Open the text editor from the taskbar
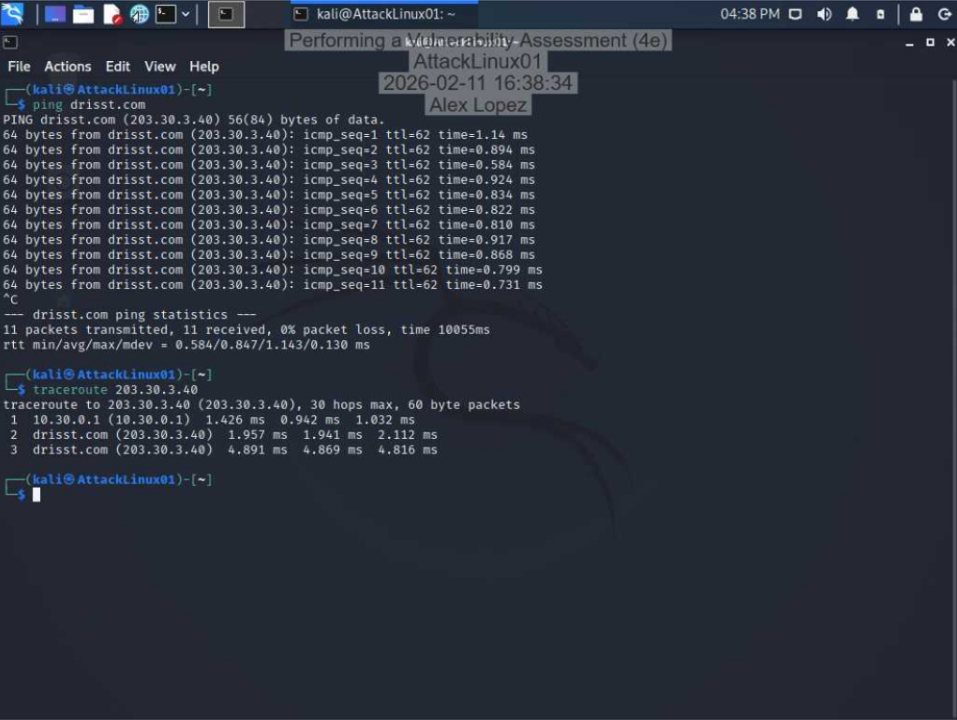This screenshot has width=957, height=720. click(x=110, y=13)
